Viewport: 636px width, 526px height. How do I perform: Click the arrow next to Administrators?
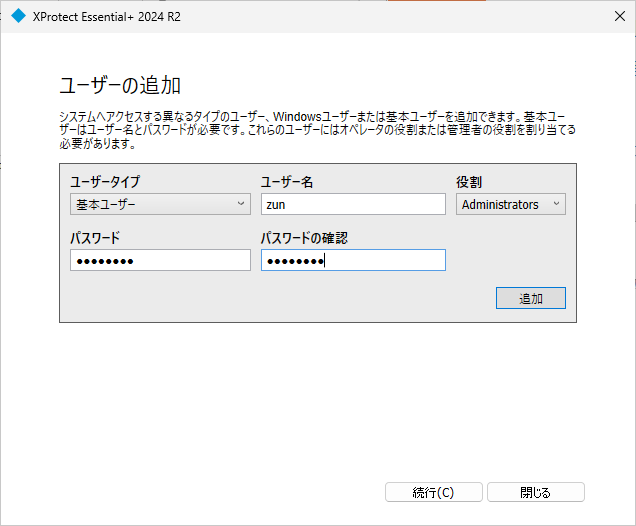556,204
